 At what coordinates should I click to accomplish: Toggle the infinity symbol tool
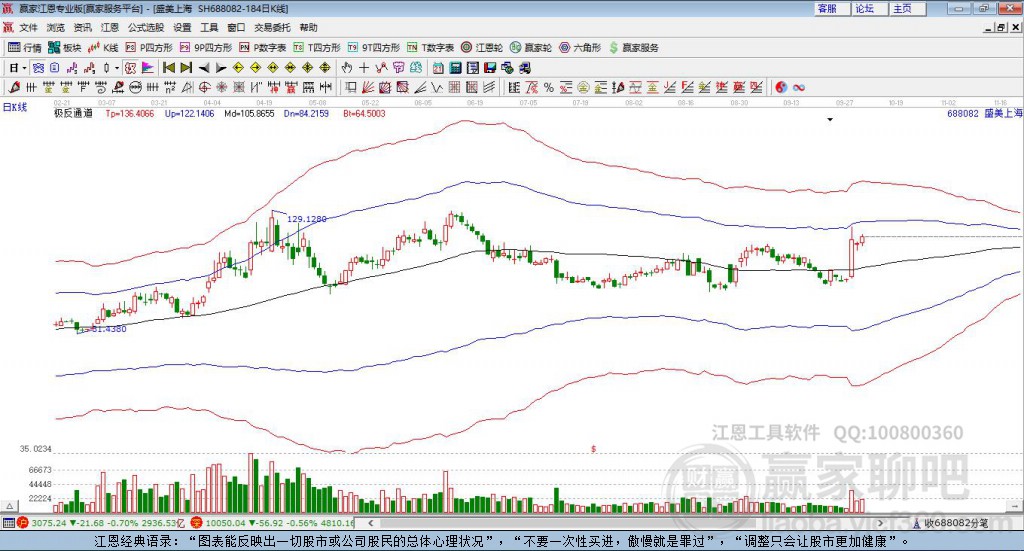(799, 87)
